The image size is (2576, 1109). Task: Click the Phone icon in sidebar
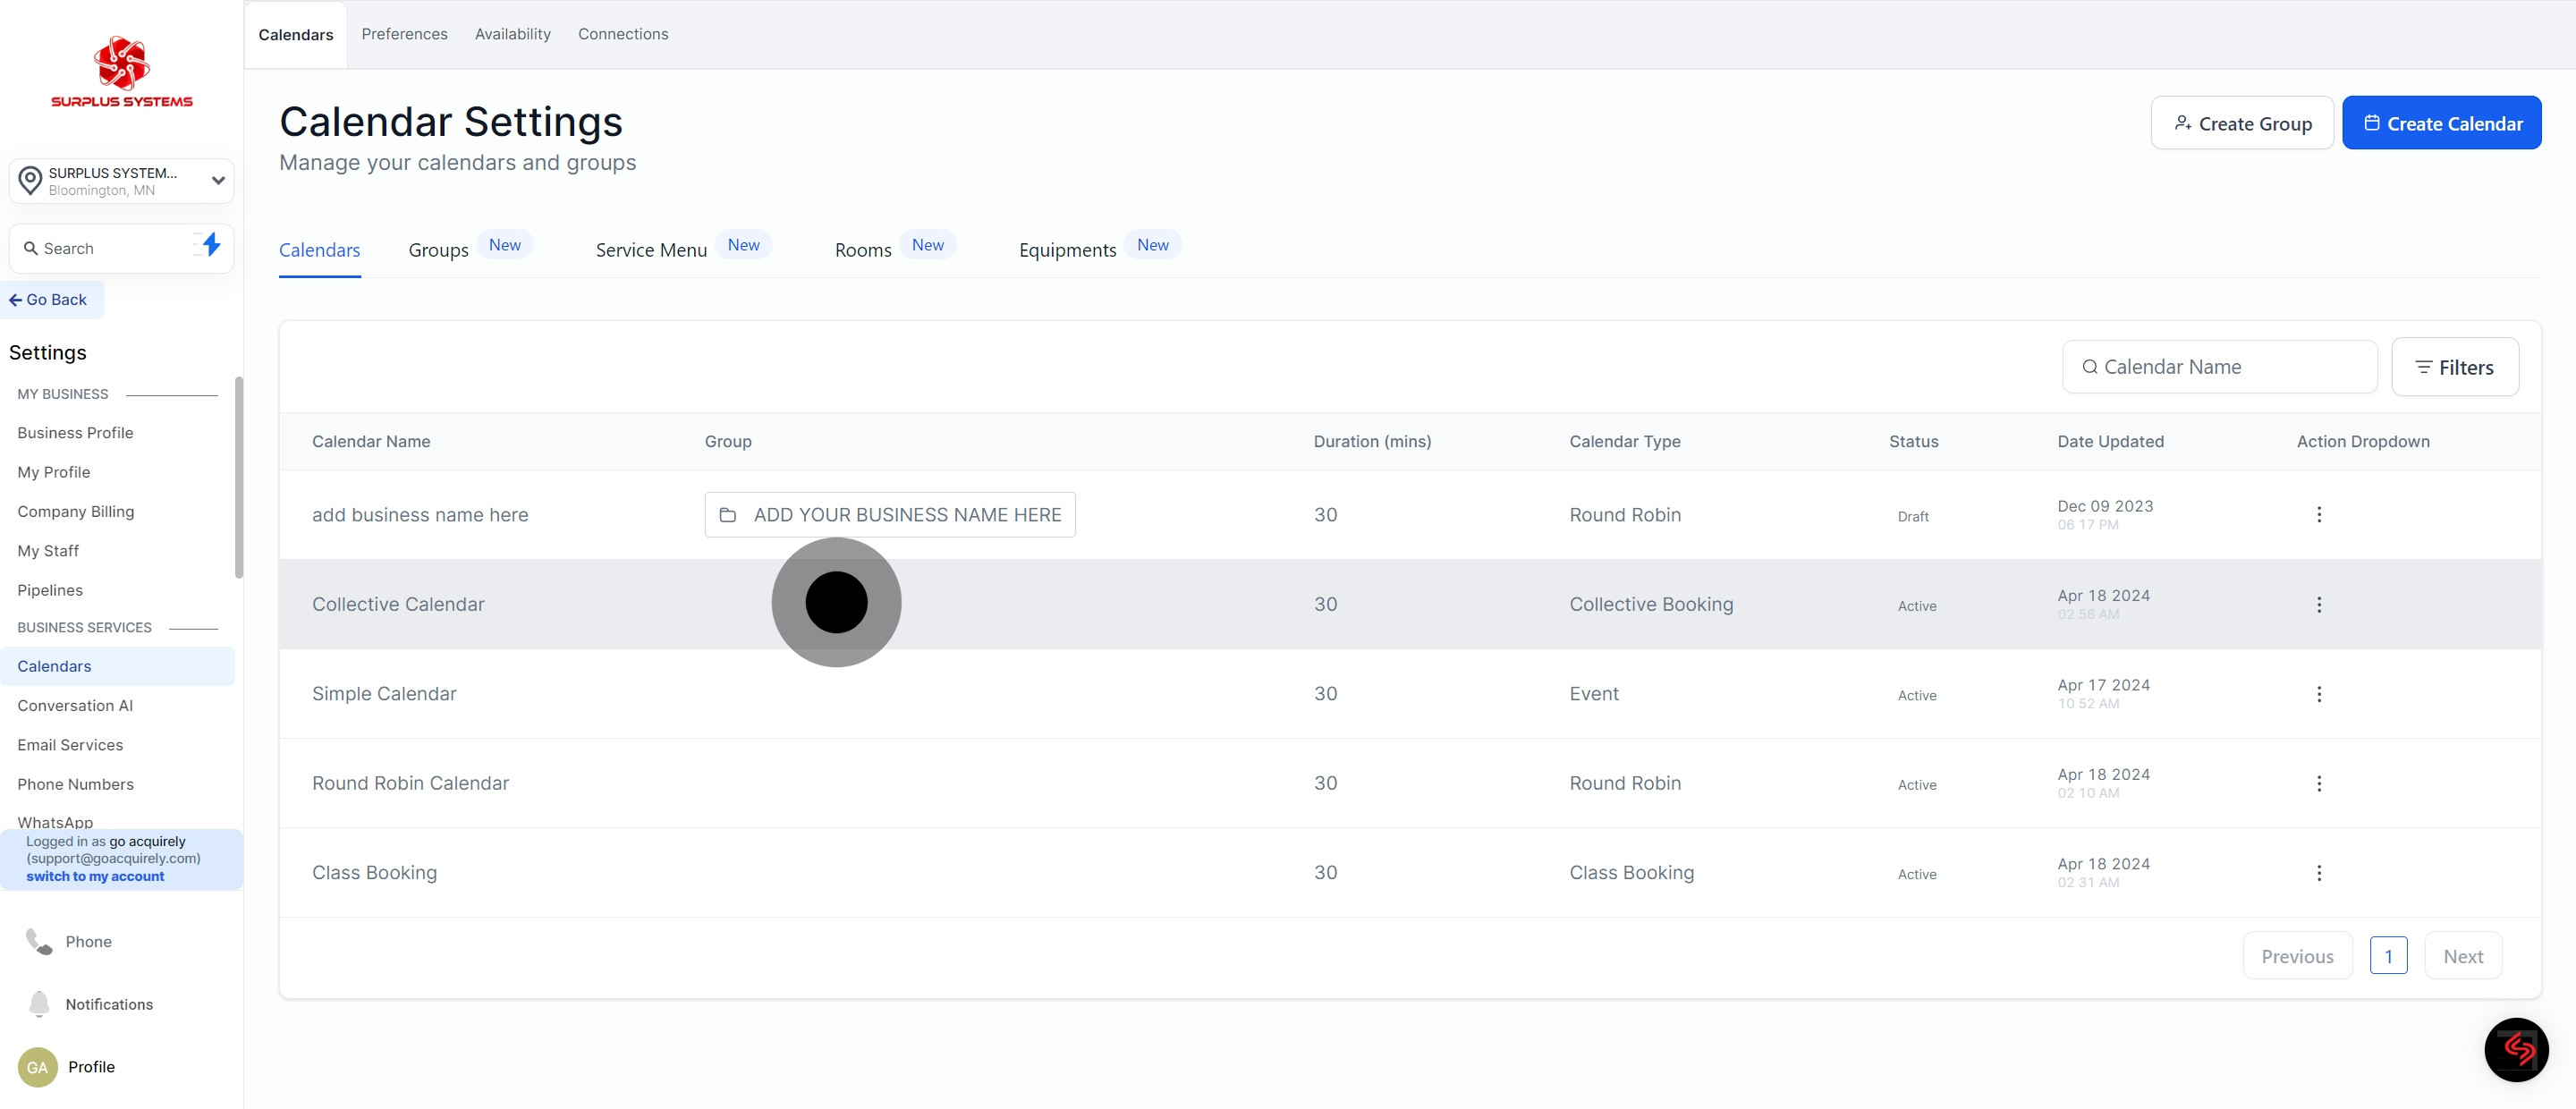click(39, 941)
